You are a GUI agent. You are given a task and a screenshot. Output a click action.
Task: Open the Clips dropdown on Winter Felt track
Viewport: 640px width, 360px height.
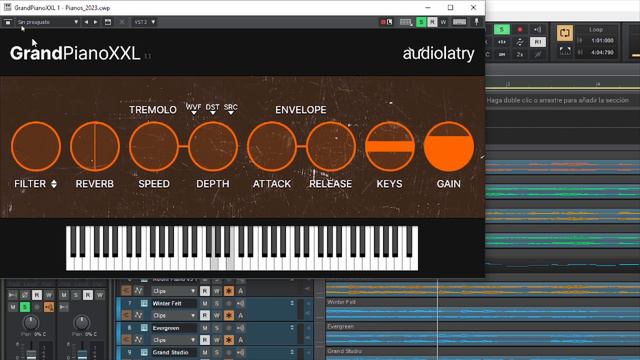(x=174, y=316)
